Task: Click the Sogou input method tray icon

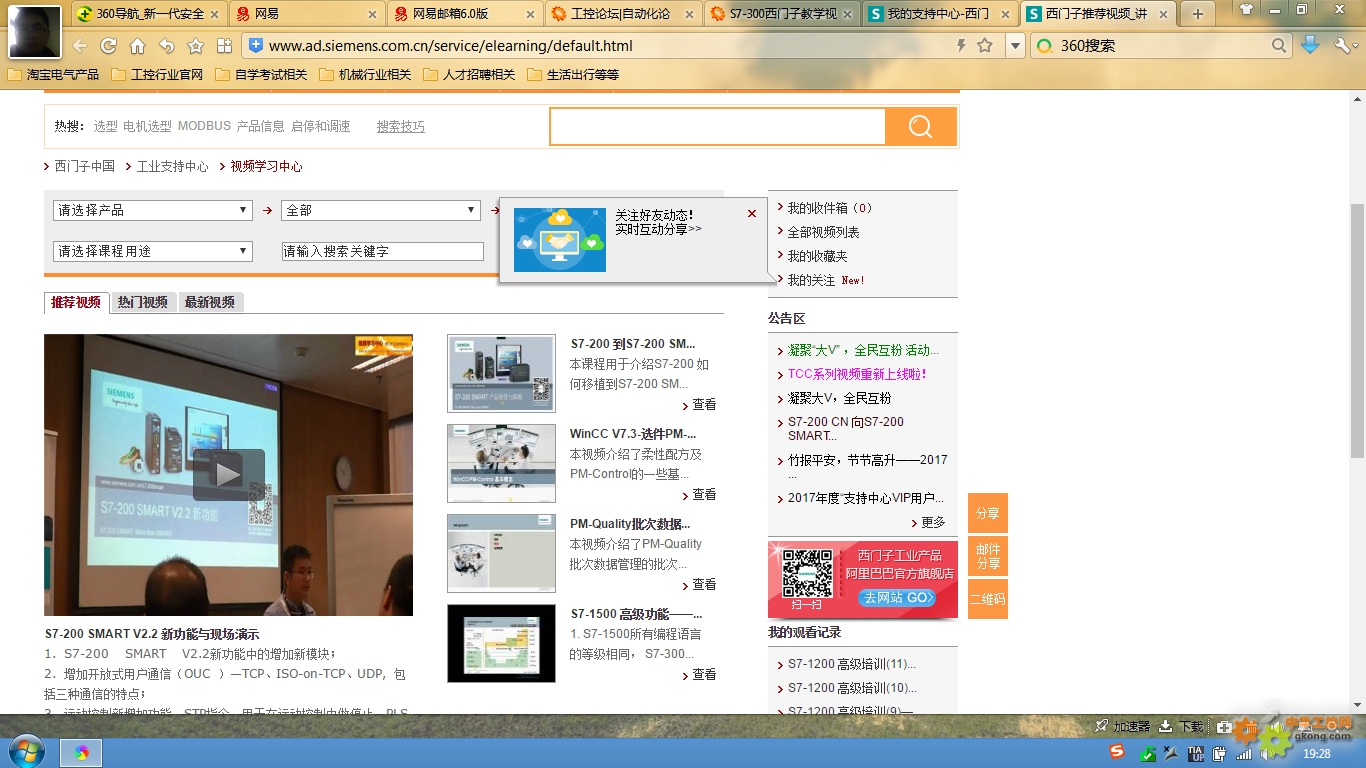Action: [x=1117, y=751]
